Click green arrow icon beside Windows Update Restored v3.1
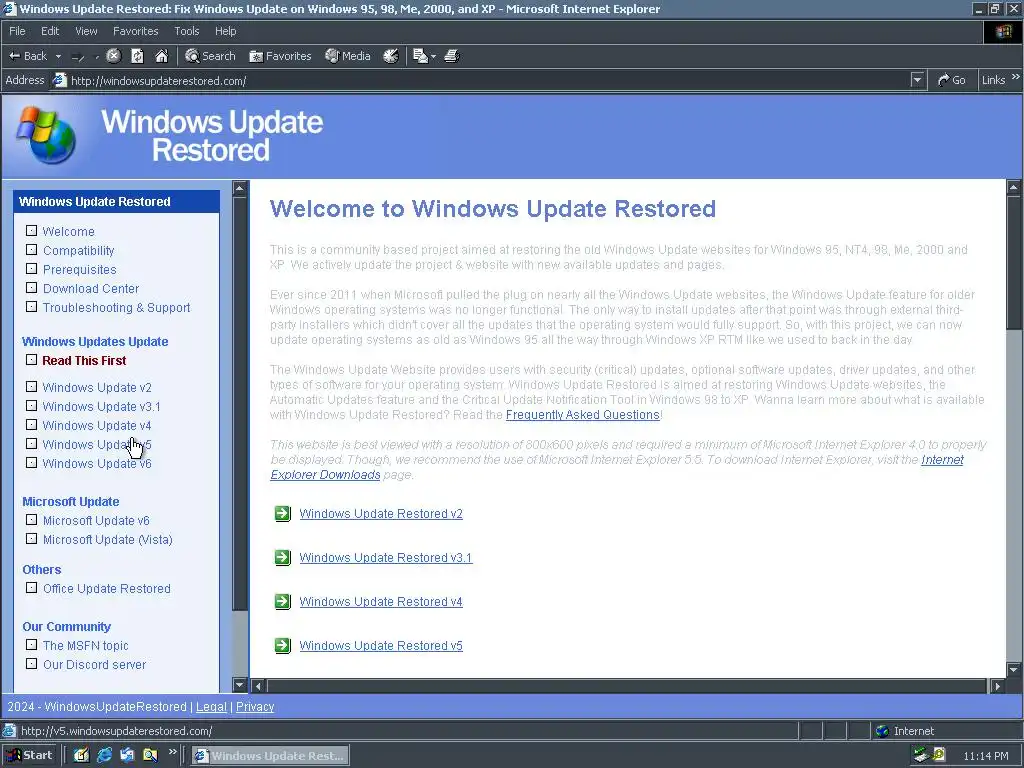 [282, 557]
